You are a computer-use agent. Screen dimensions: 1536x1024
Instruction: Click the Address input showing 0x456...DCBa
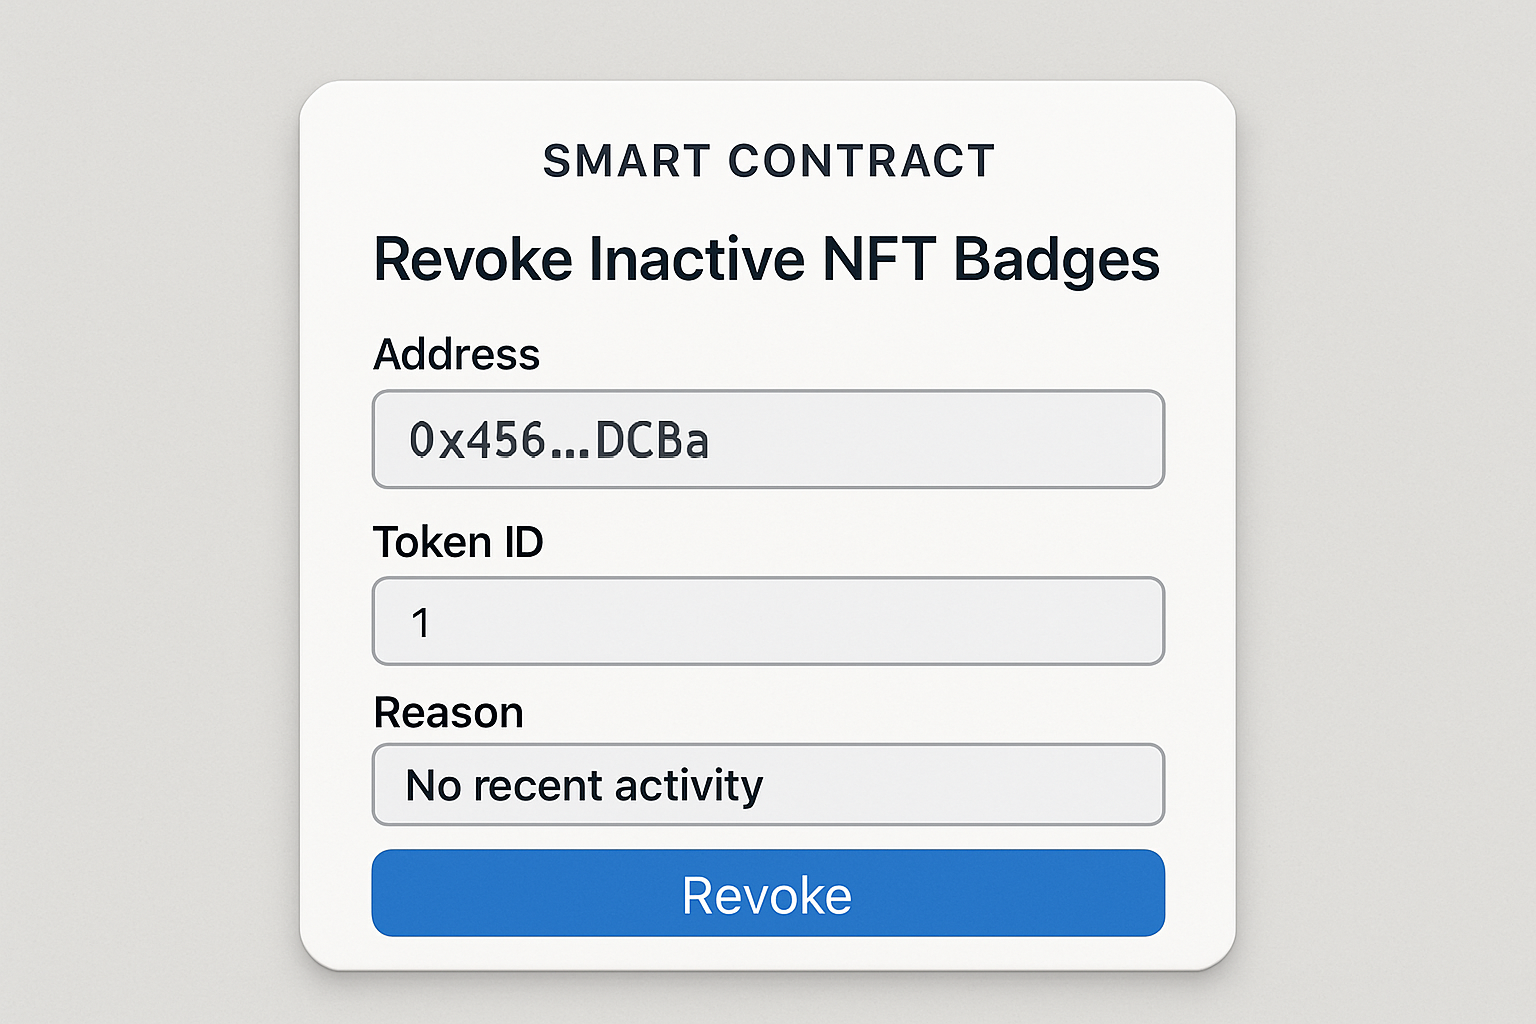pos(768,439)
